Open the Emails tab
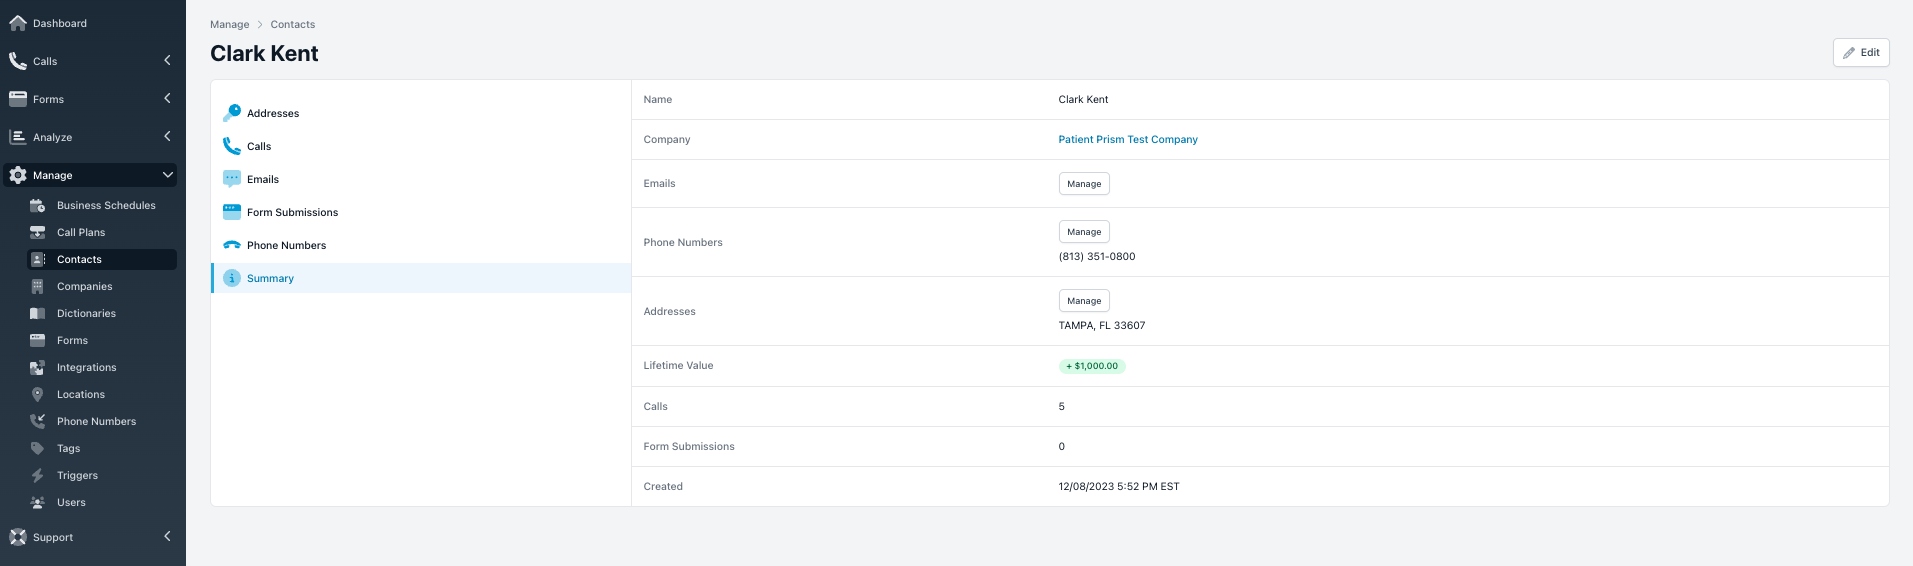This screenshot has height=566, width=1913. tap(421, 179)
